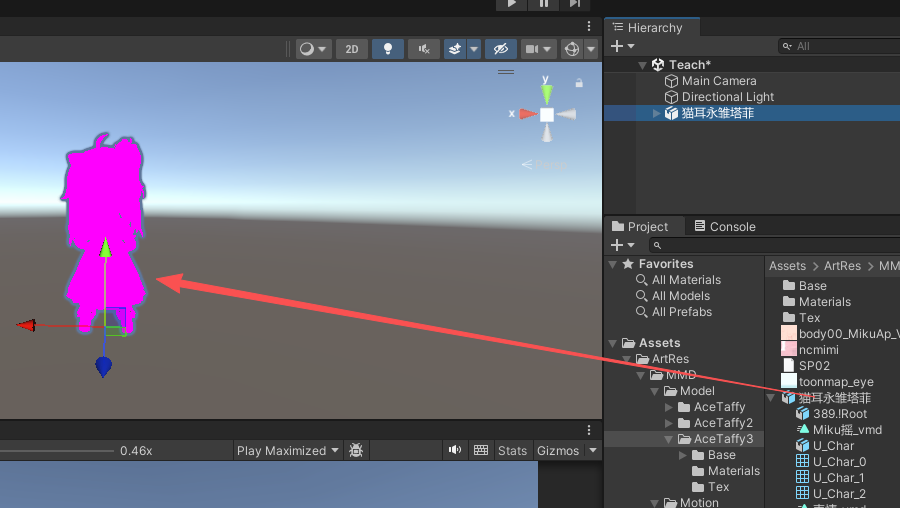Advance one frame with the step button

click(575, 4)
